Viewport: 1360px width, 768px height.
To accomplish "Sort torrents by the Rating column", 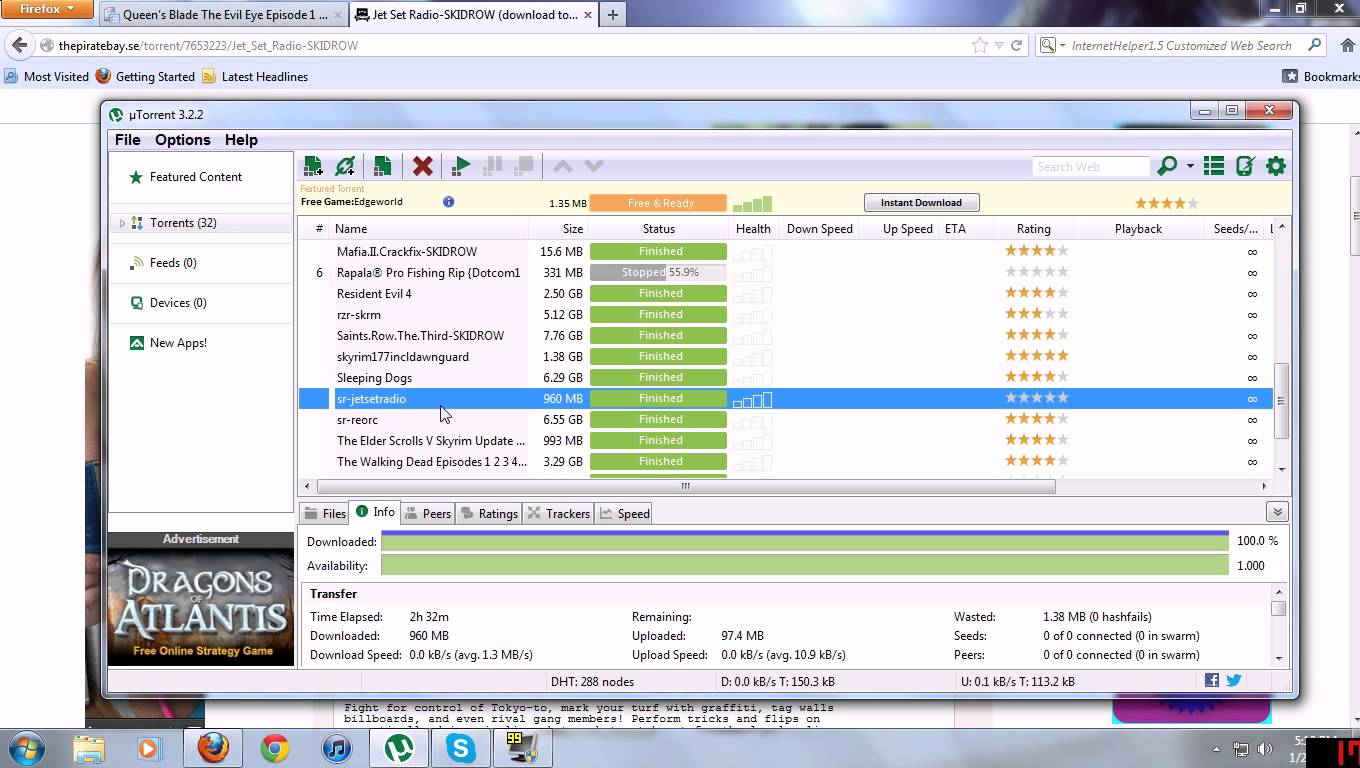I will 1034,229.
